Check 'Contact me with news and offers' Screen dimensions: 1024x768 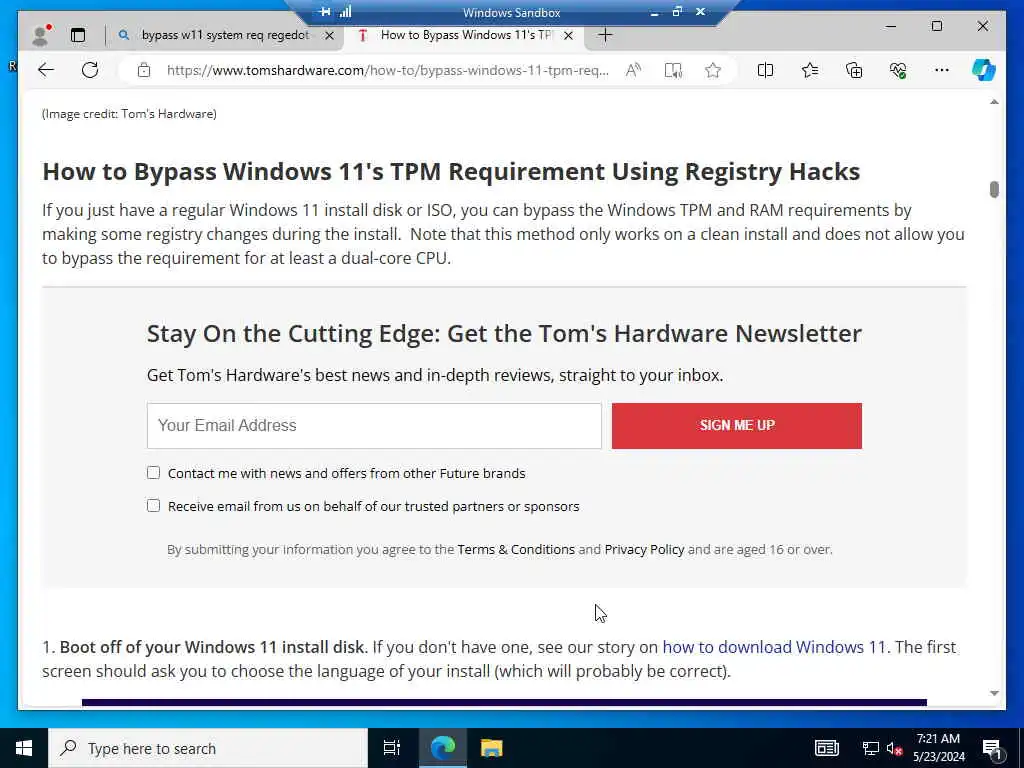(x=153, y=473)
